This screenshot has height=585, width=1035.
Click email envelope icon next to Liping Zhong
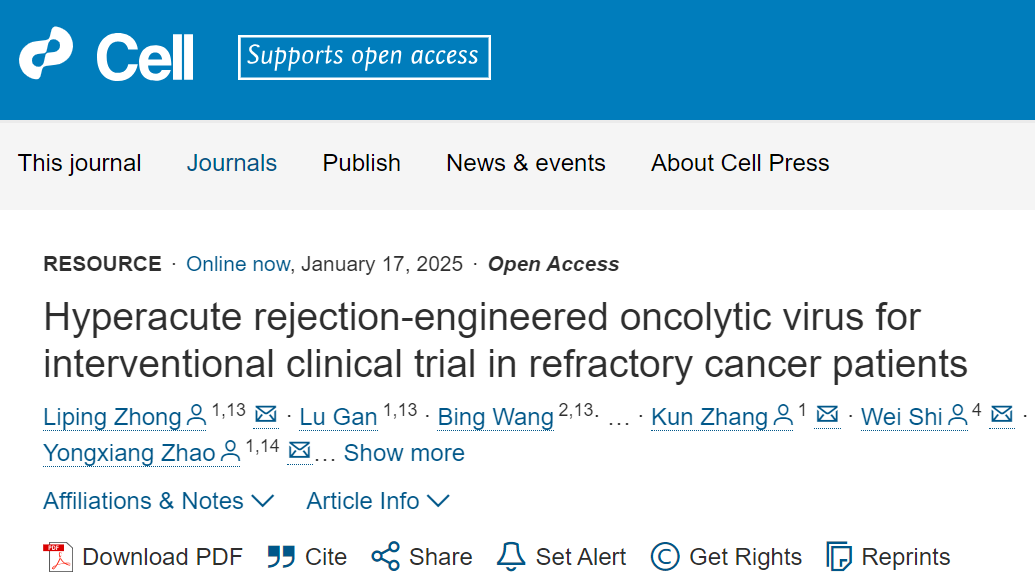click(x=266, y=415)
